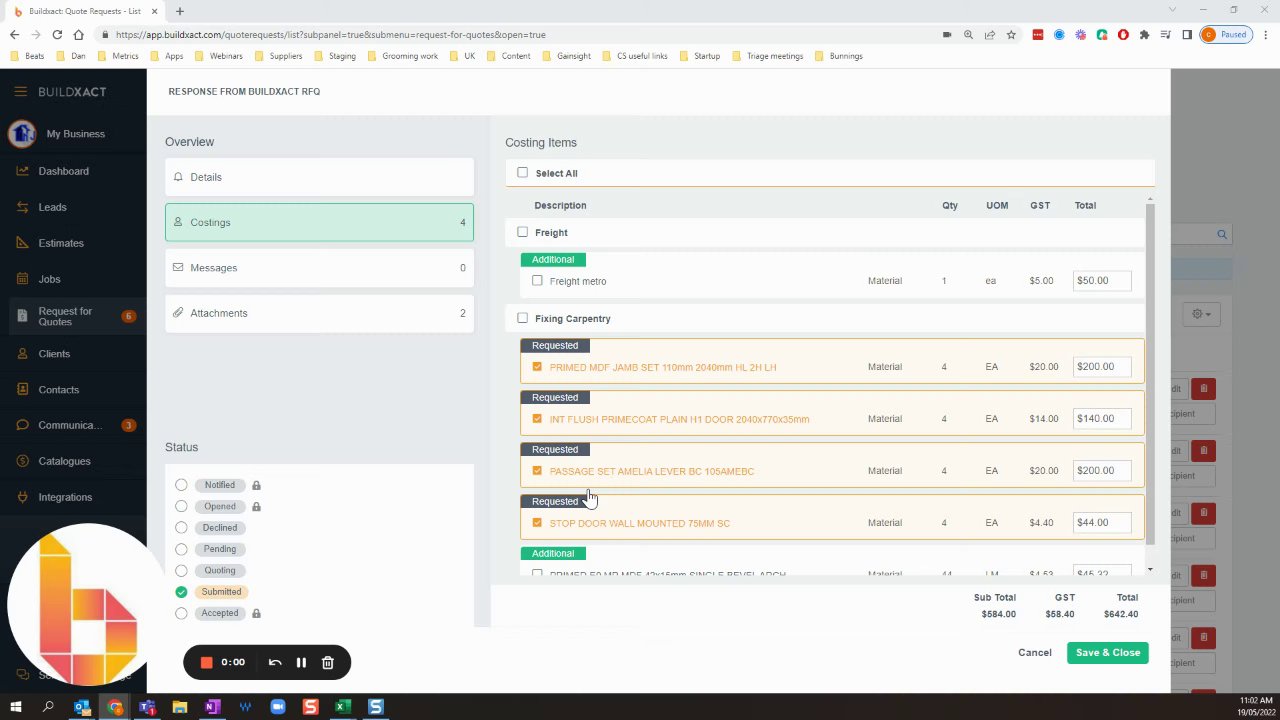Pause the screen recording
The height and width of the screenshot is (720, 1280).
click(x=301, y=662)
